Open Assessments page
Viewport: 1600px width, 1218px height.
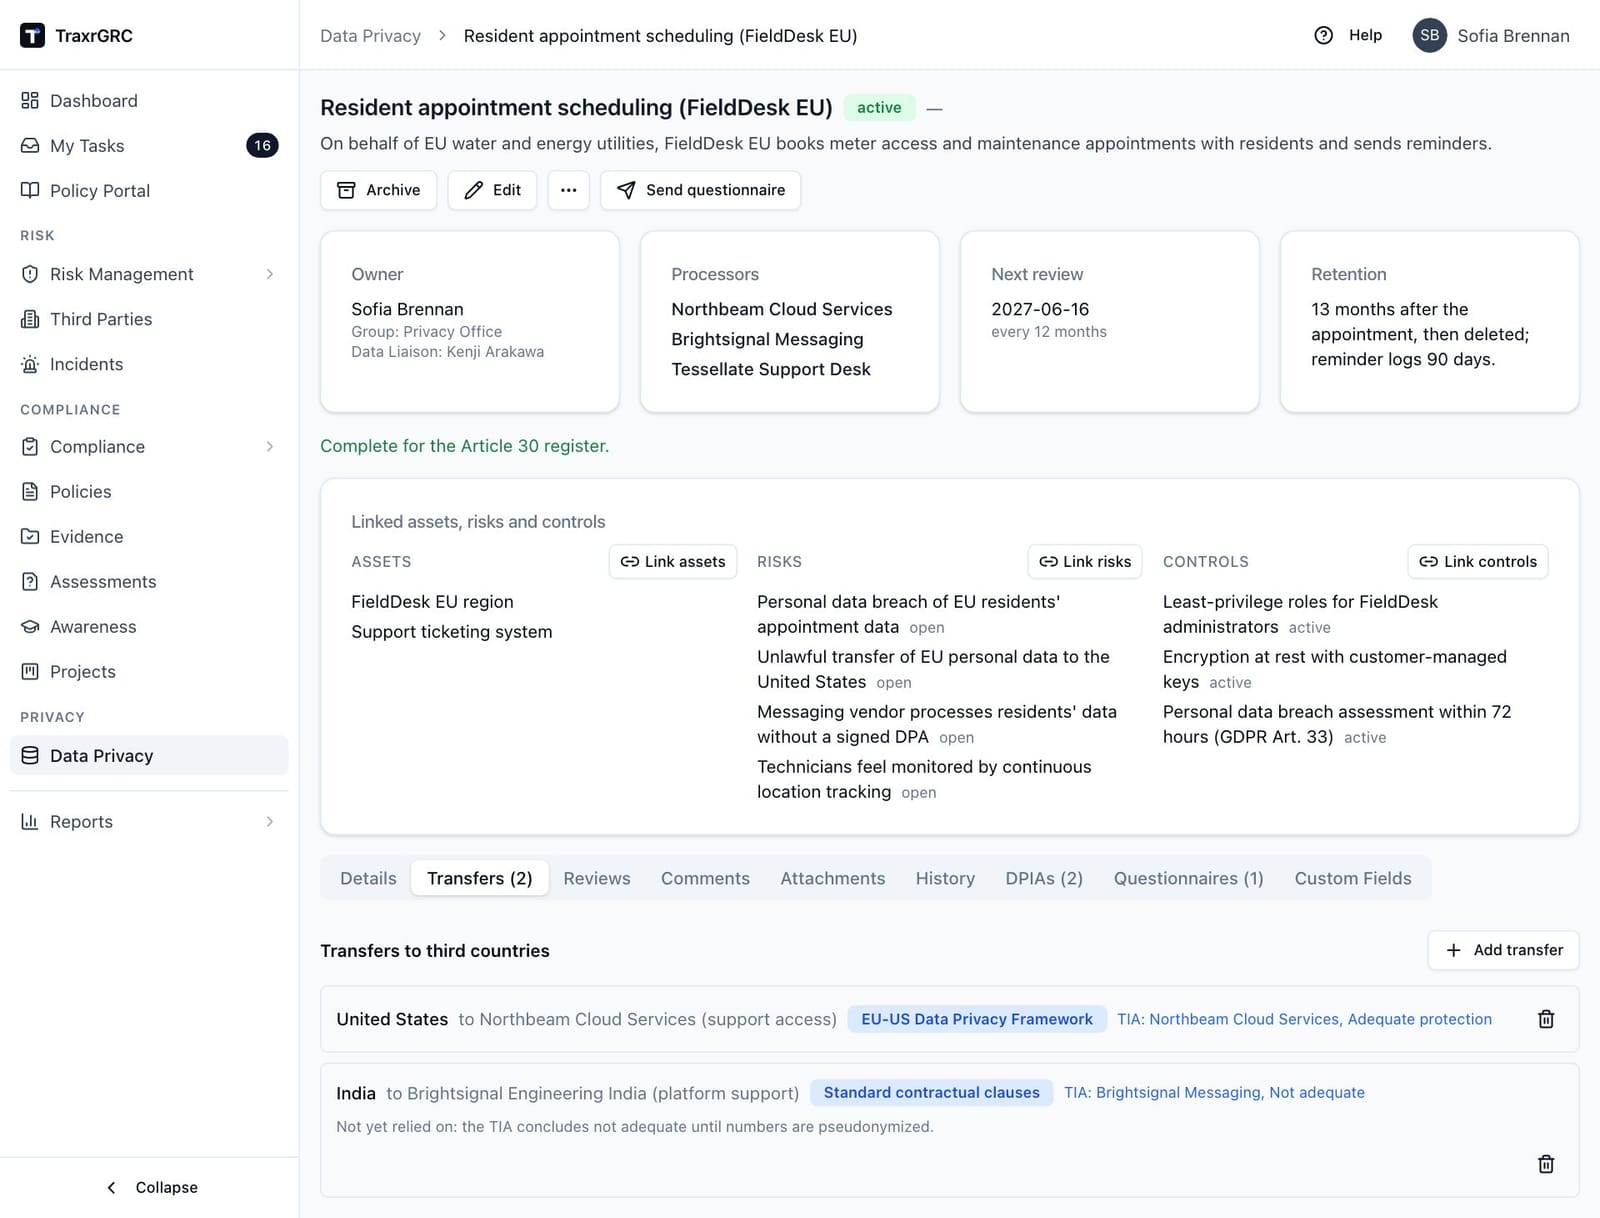pyautogui.click(x=149, y=582)
